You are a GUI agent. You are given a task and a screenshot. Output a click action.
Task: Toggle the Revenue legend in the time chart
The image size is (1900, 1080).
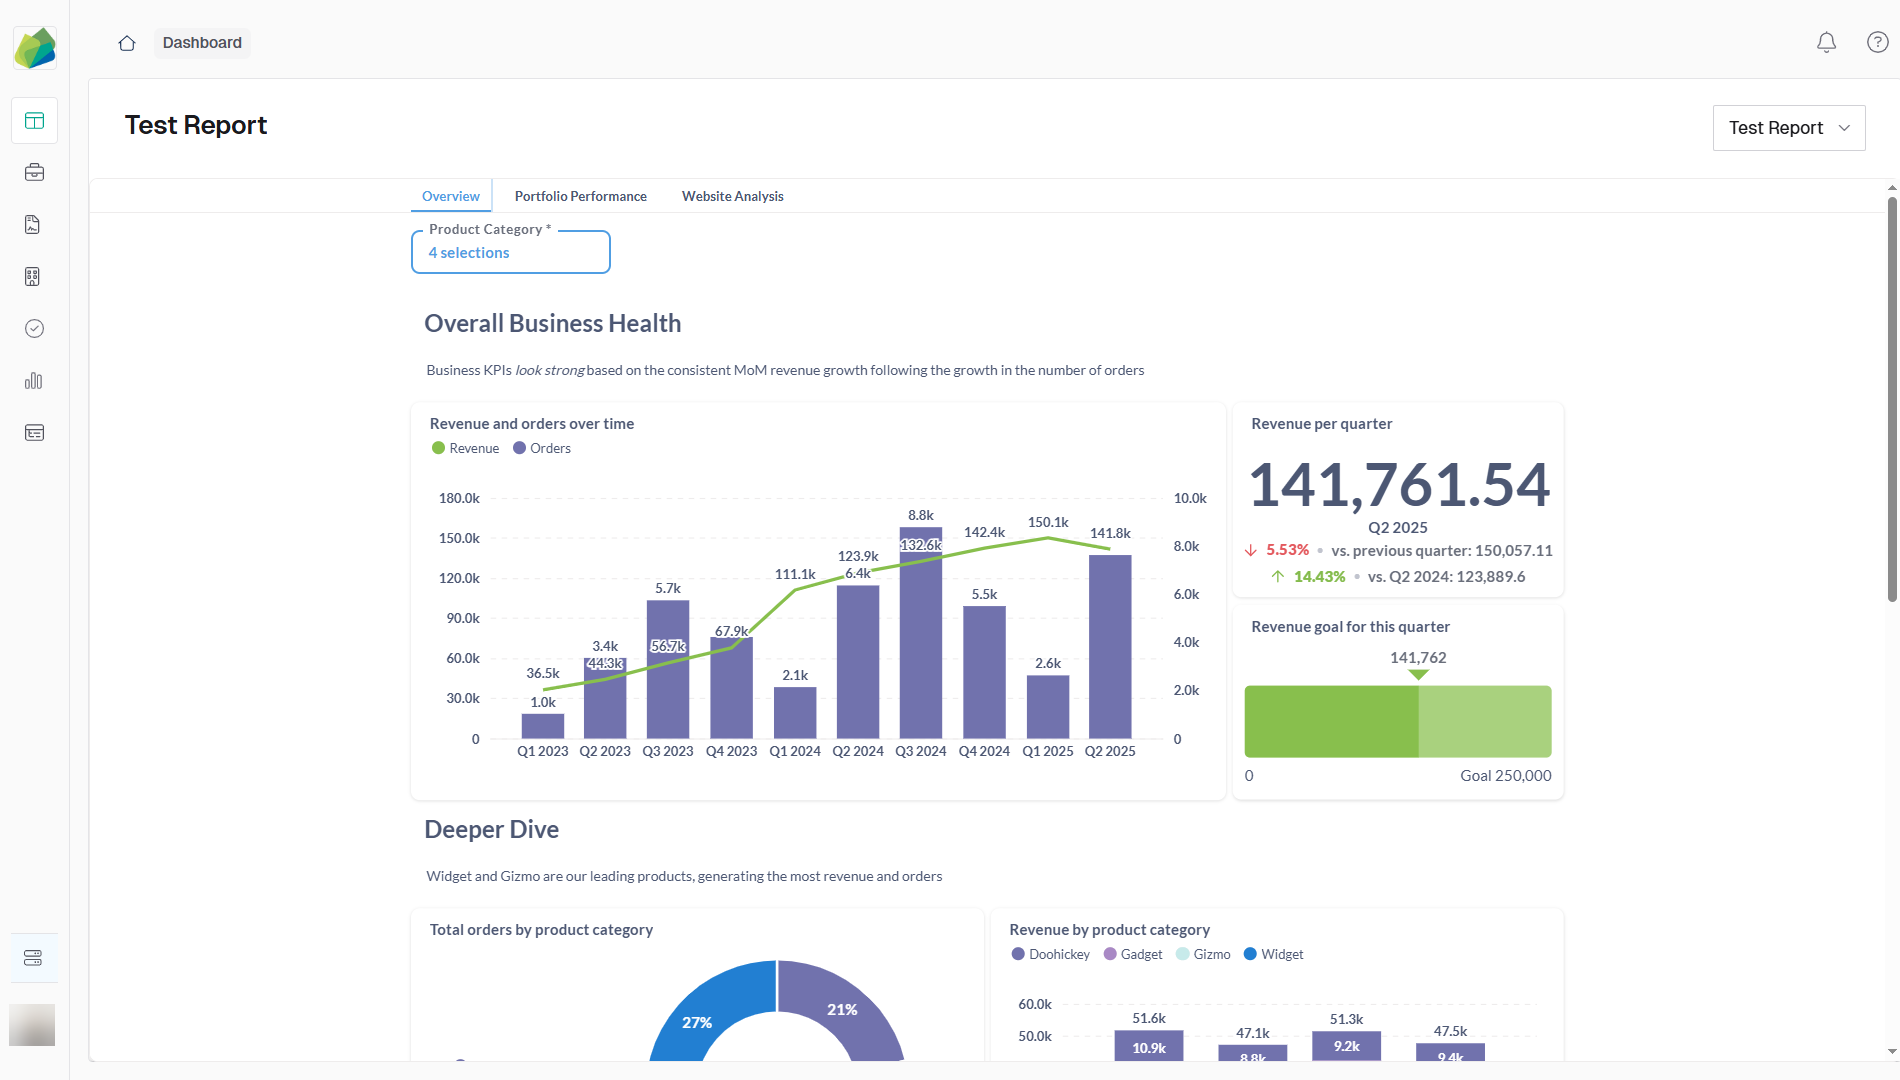[x=465, y=447]
